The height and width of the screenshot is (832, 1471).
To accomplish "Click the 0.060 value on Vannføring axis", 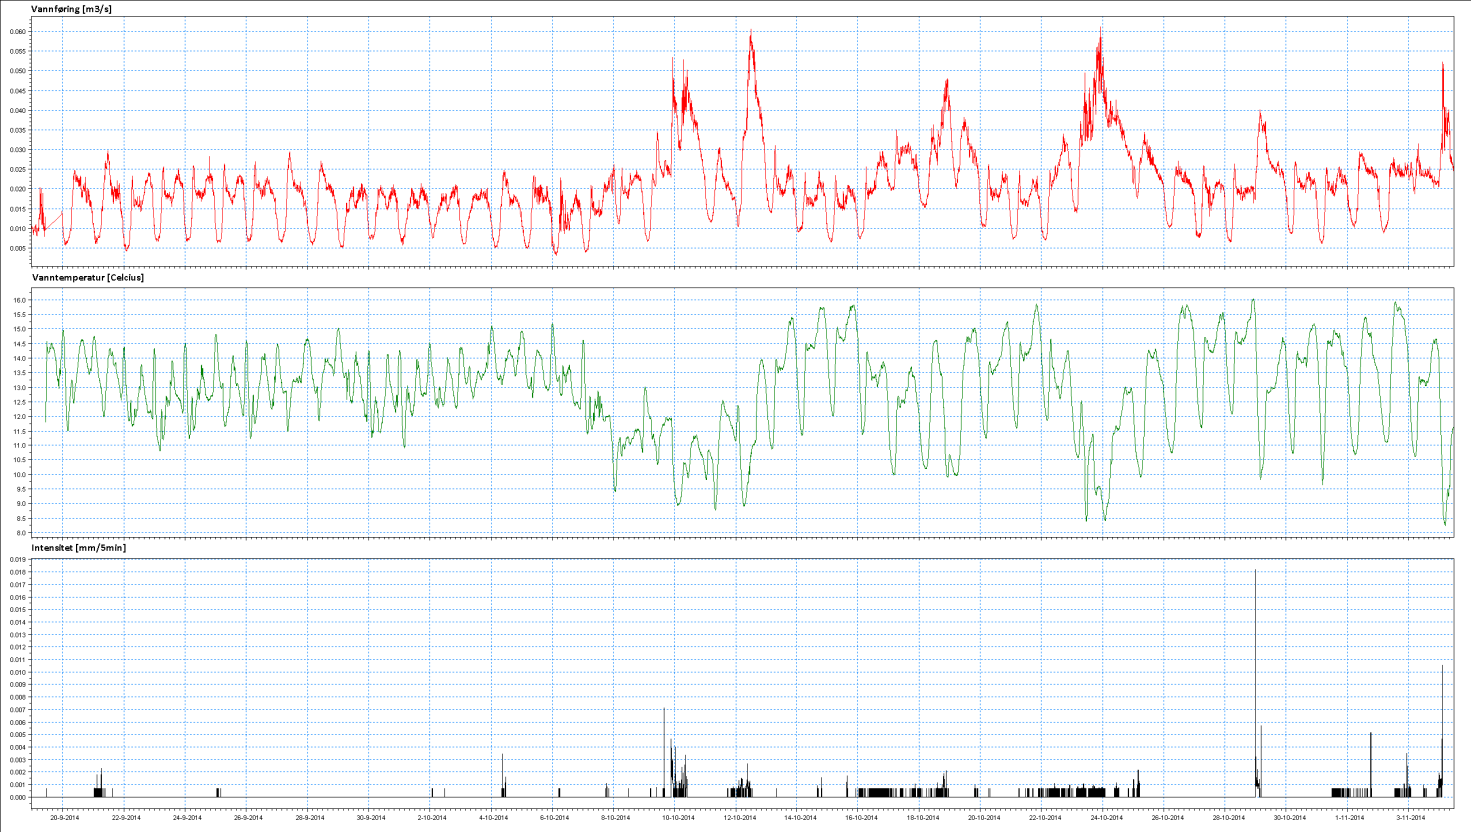I will pos(18,32).
